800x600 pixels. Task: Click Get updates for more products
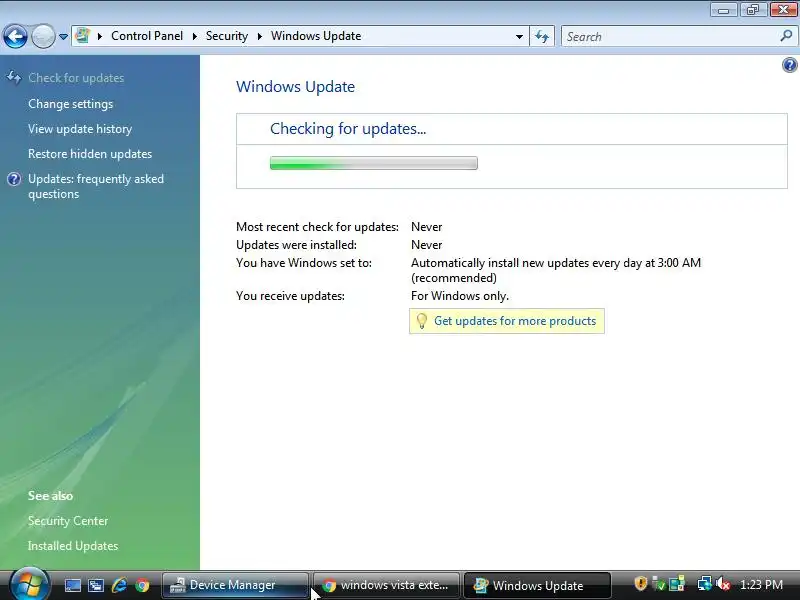515,321
